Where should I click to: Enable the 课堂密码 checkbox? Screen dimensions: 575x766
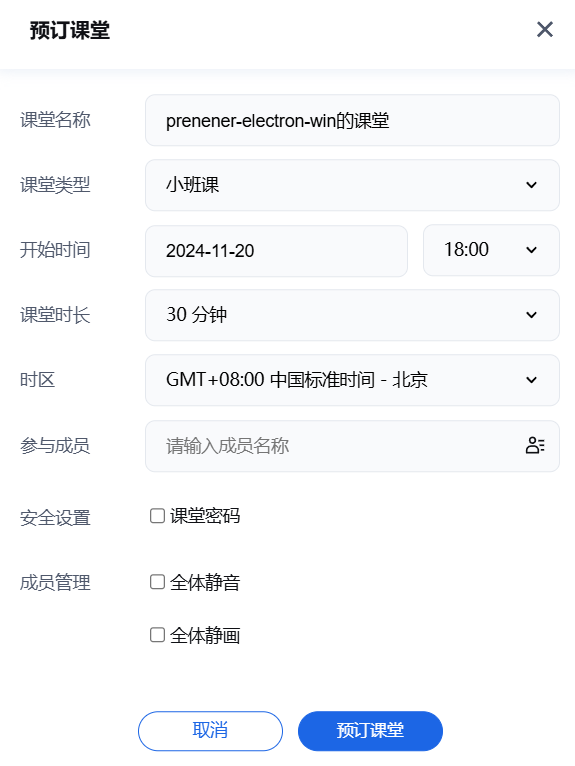[x=157, y=516]
